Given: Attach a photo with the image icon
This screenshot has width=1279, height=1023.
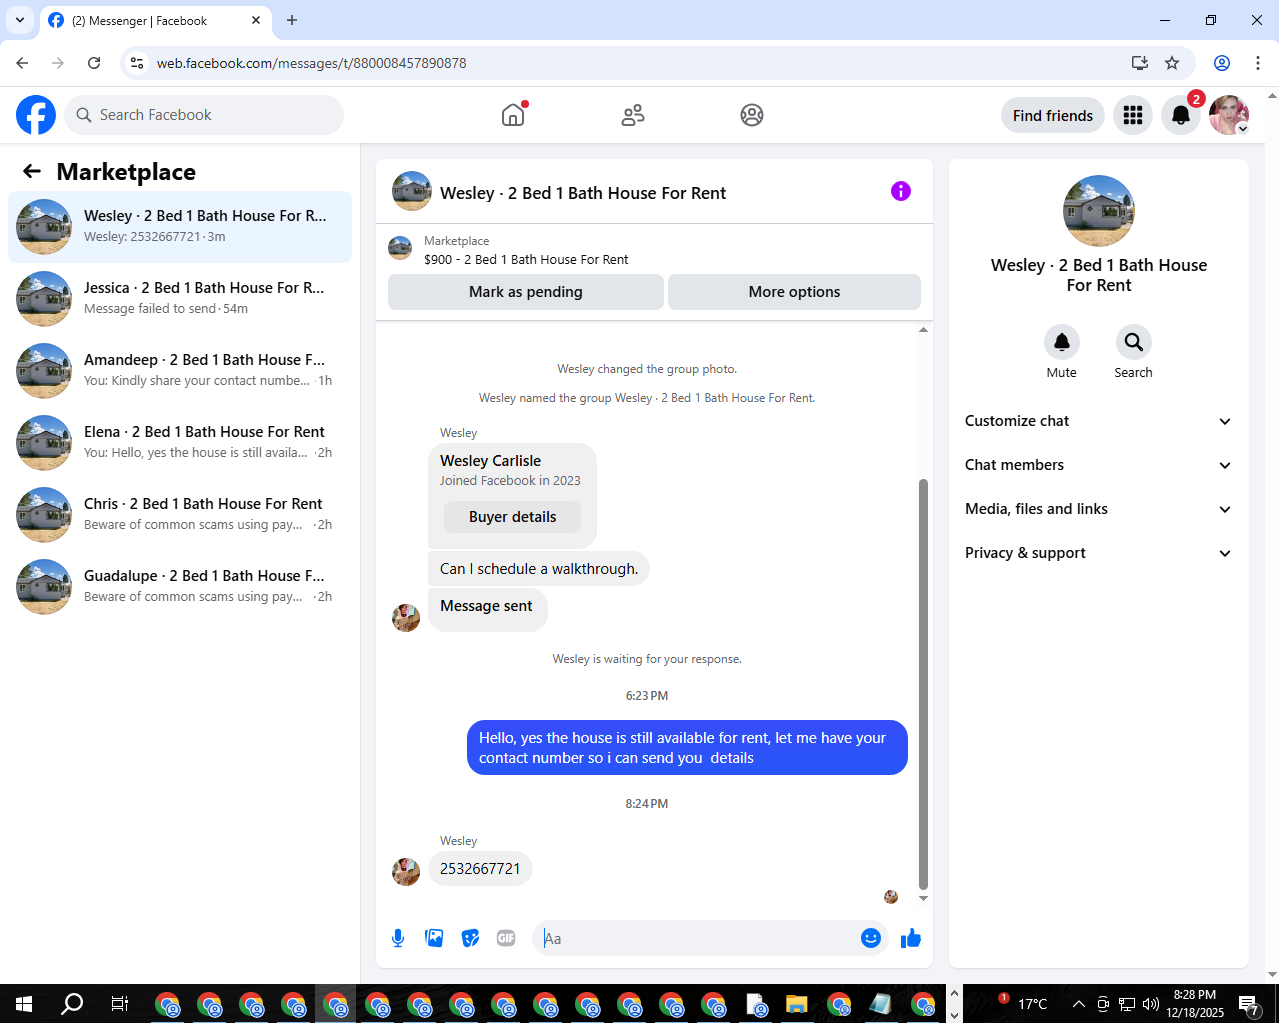Looking at the screenshot, I should (434, 938).
